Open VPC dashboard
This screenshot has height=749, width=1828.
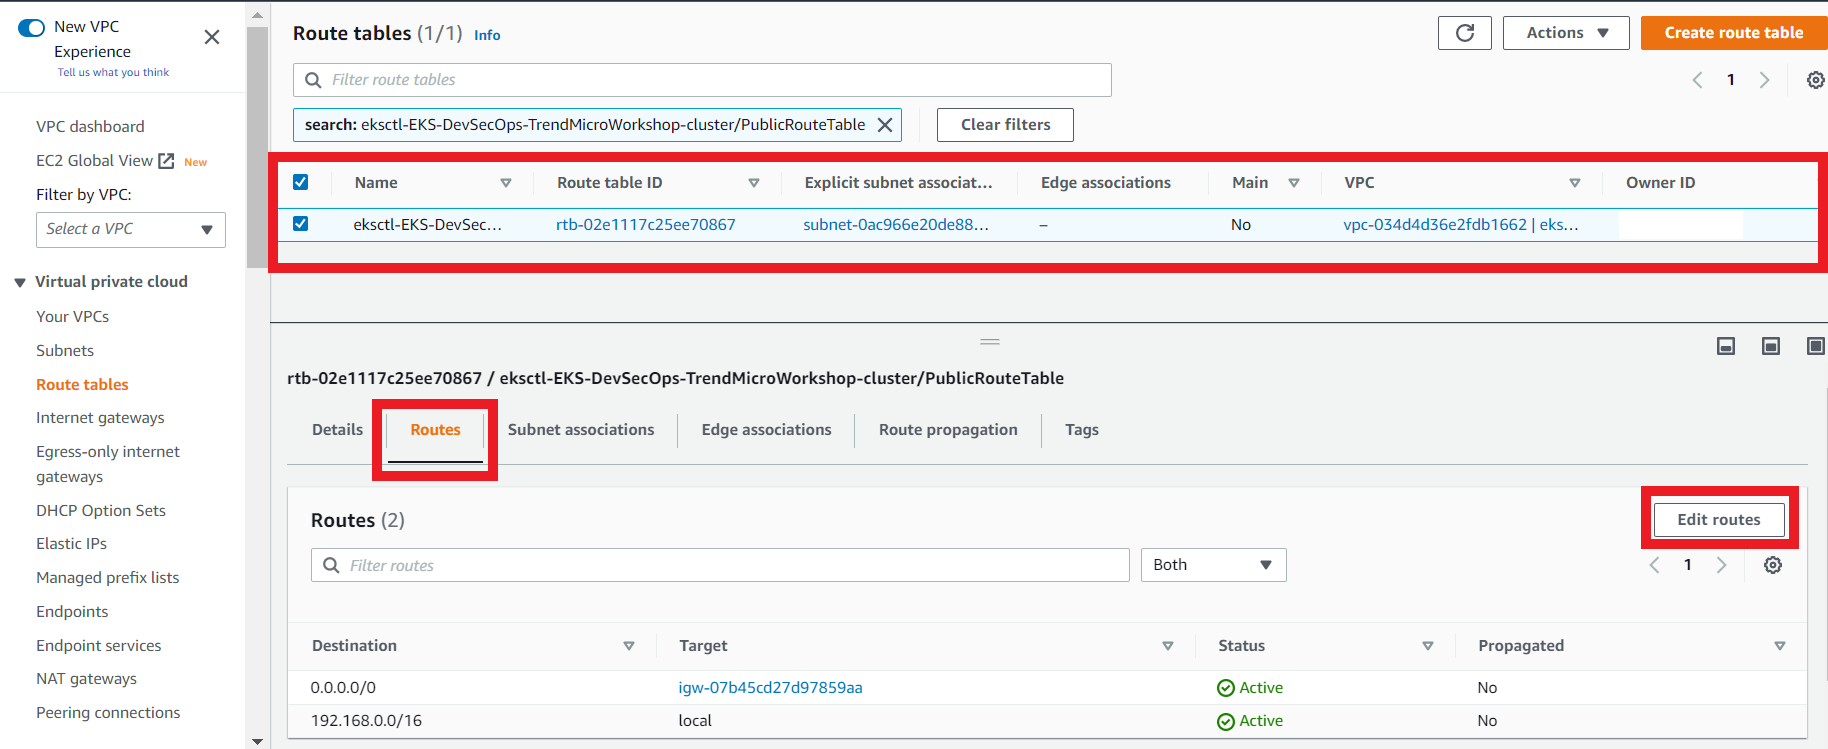90,126
